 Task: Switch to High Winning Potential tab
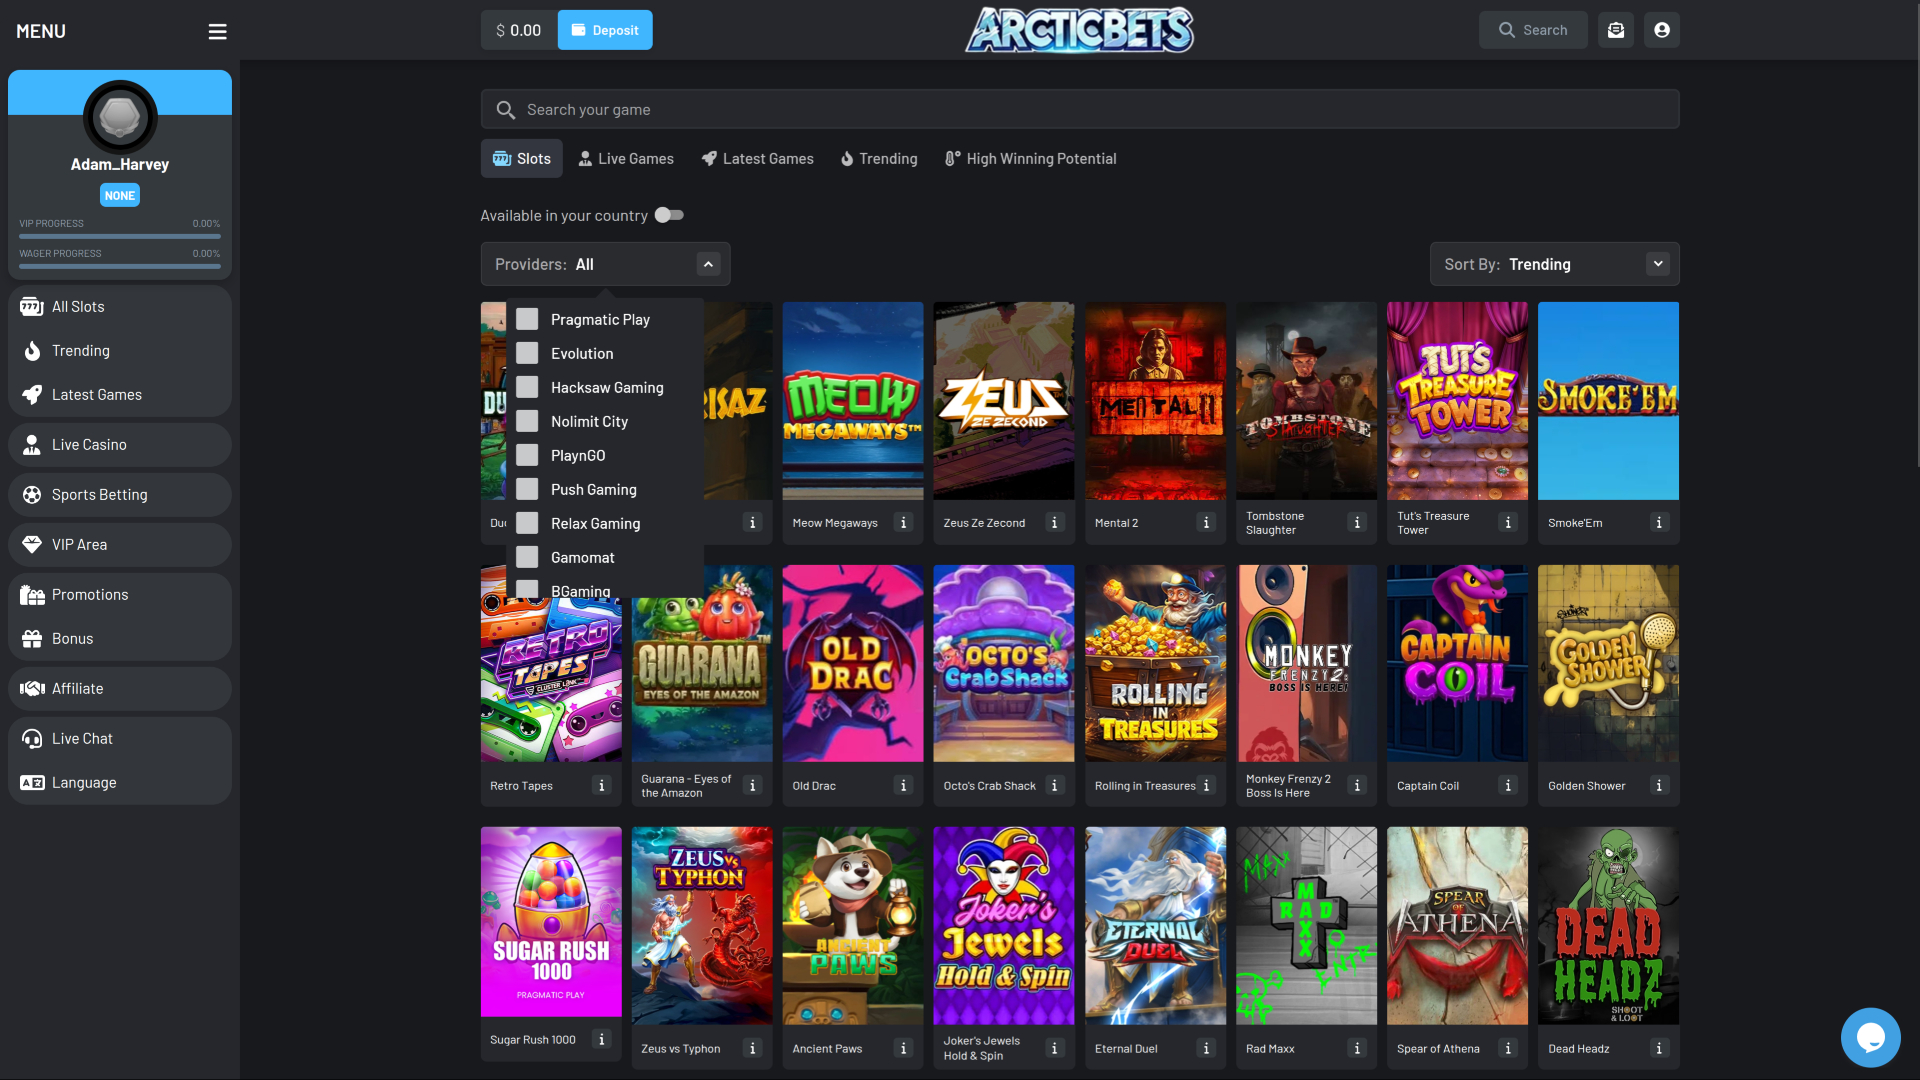[x=1030, y=159]
